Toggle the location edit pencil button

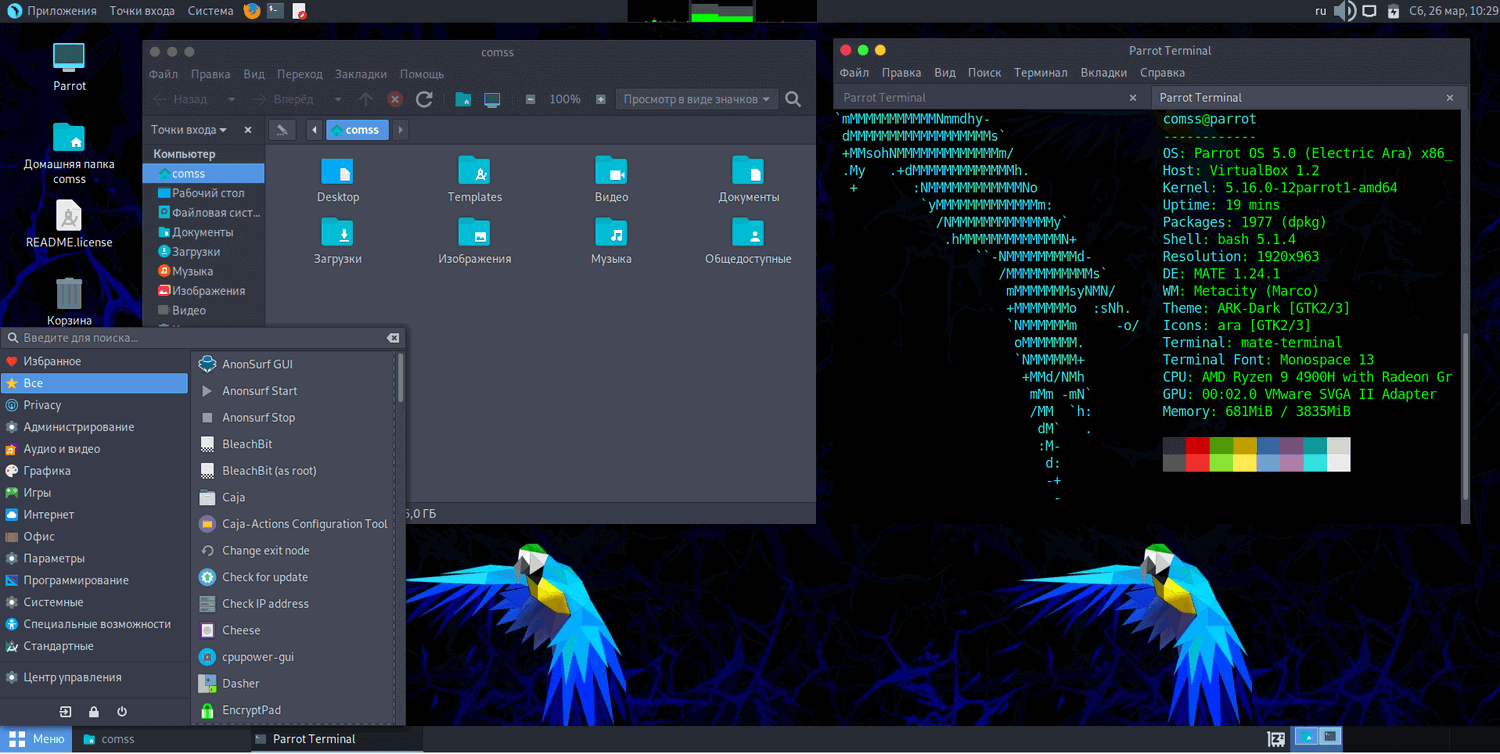coord(283,130)
